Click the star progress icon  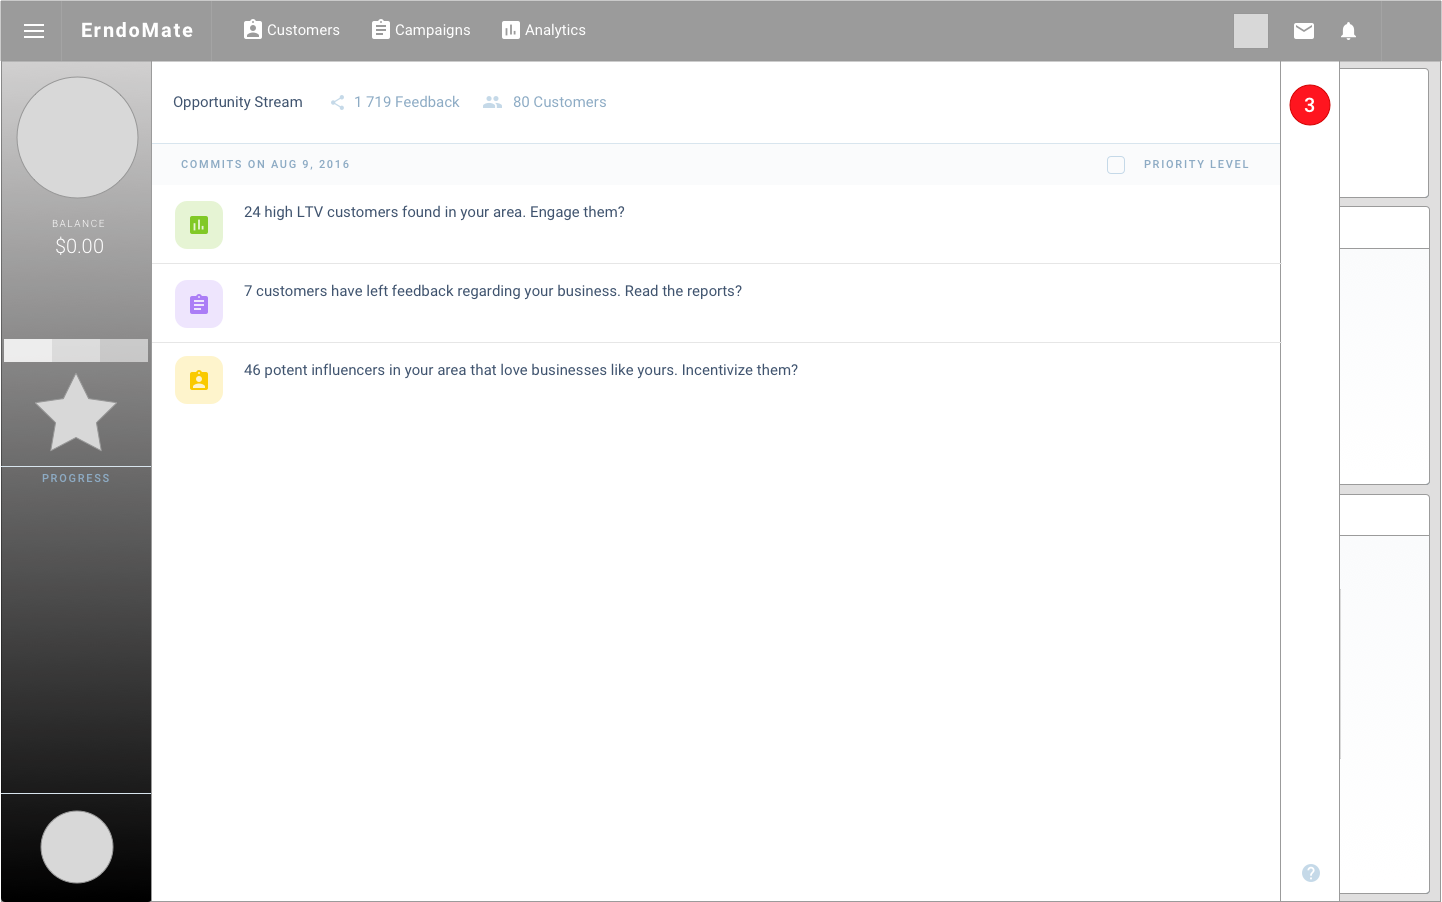[76, 413]
